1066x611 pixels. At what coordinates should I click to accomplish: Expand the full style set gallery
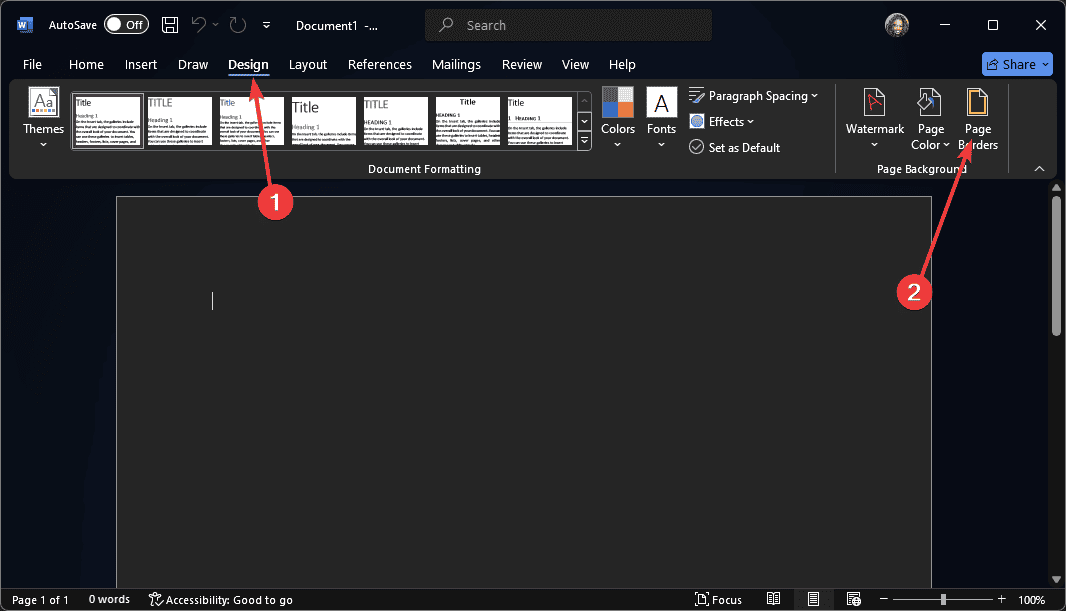(x=585, y=141)
